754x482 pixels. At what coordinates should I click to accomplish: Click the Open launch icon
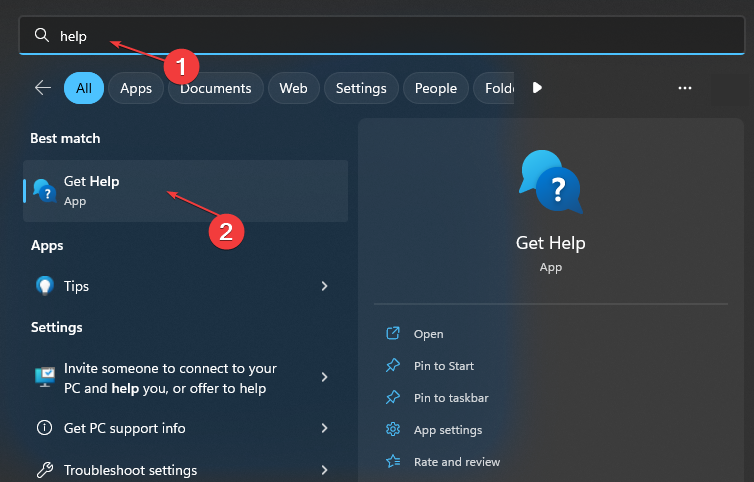click(393, 333)
